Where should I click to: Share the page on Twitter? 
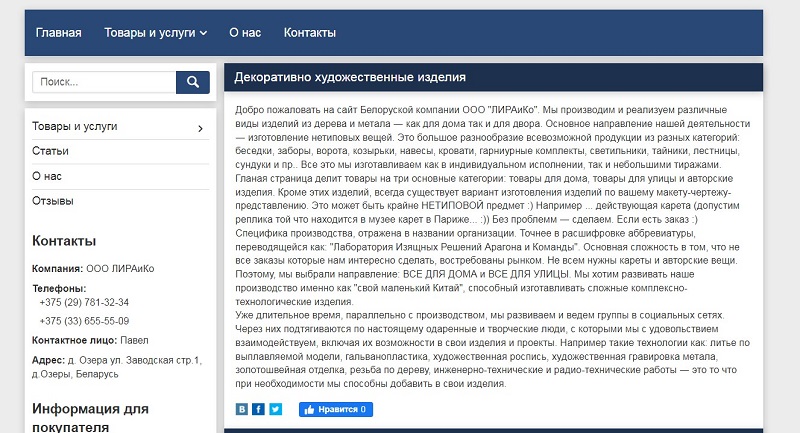click(276, 409)
